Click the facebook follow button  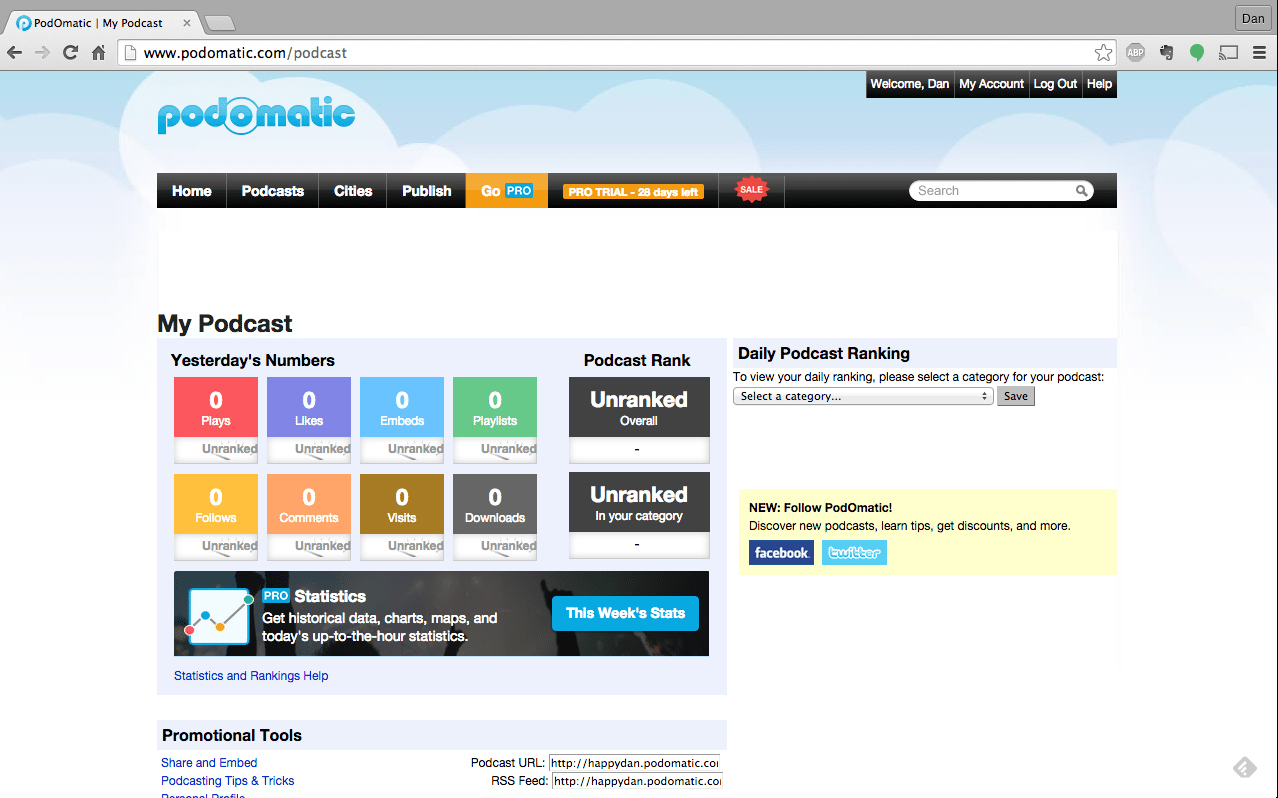[x=781, y=553]
